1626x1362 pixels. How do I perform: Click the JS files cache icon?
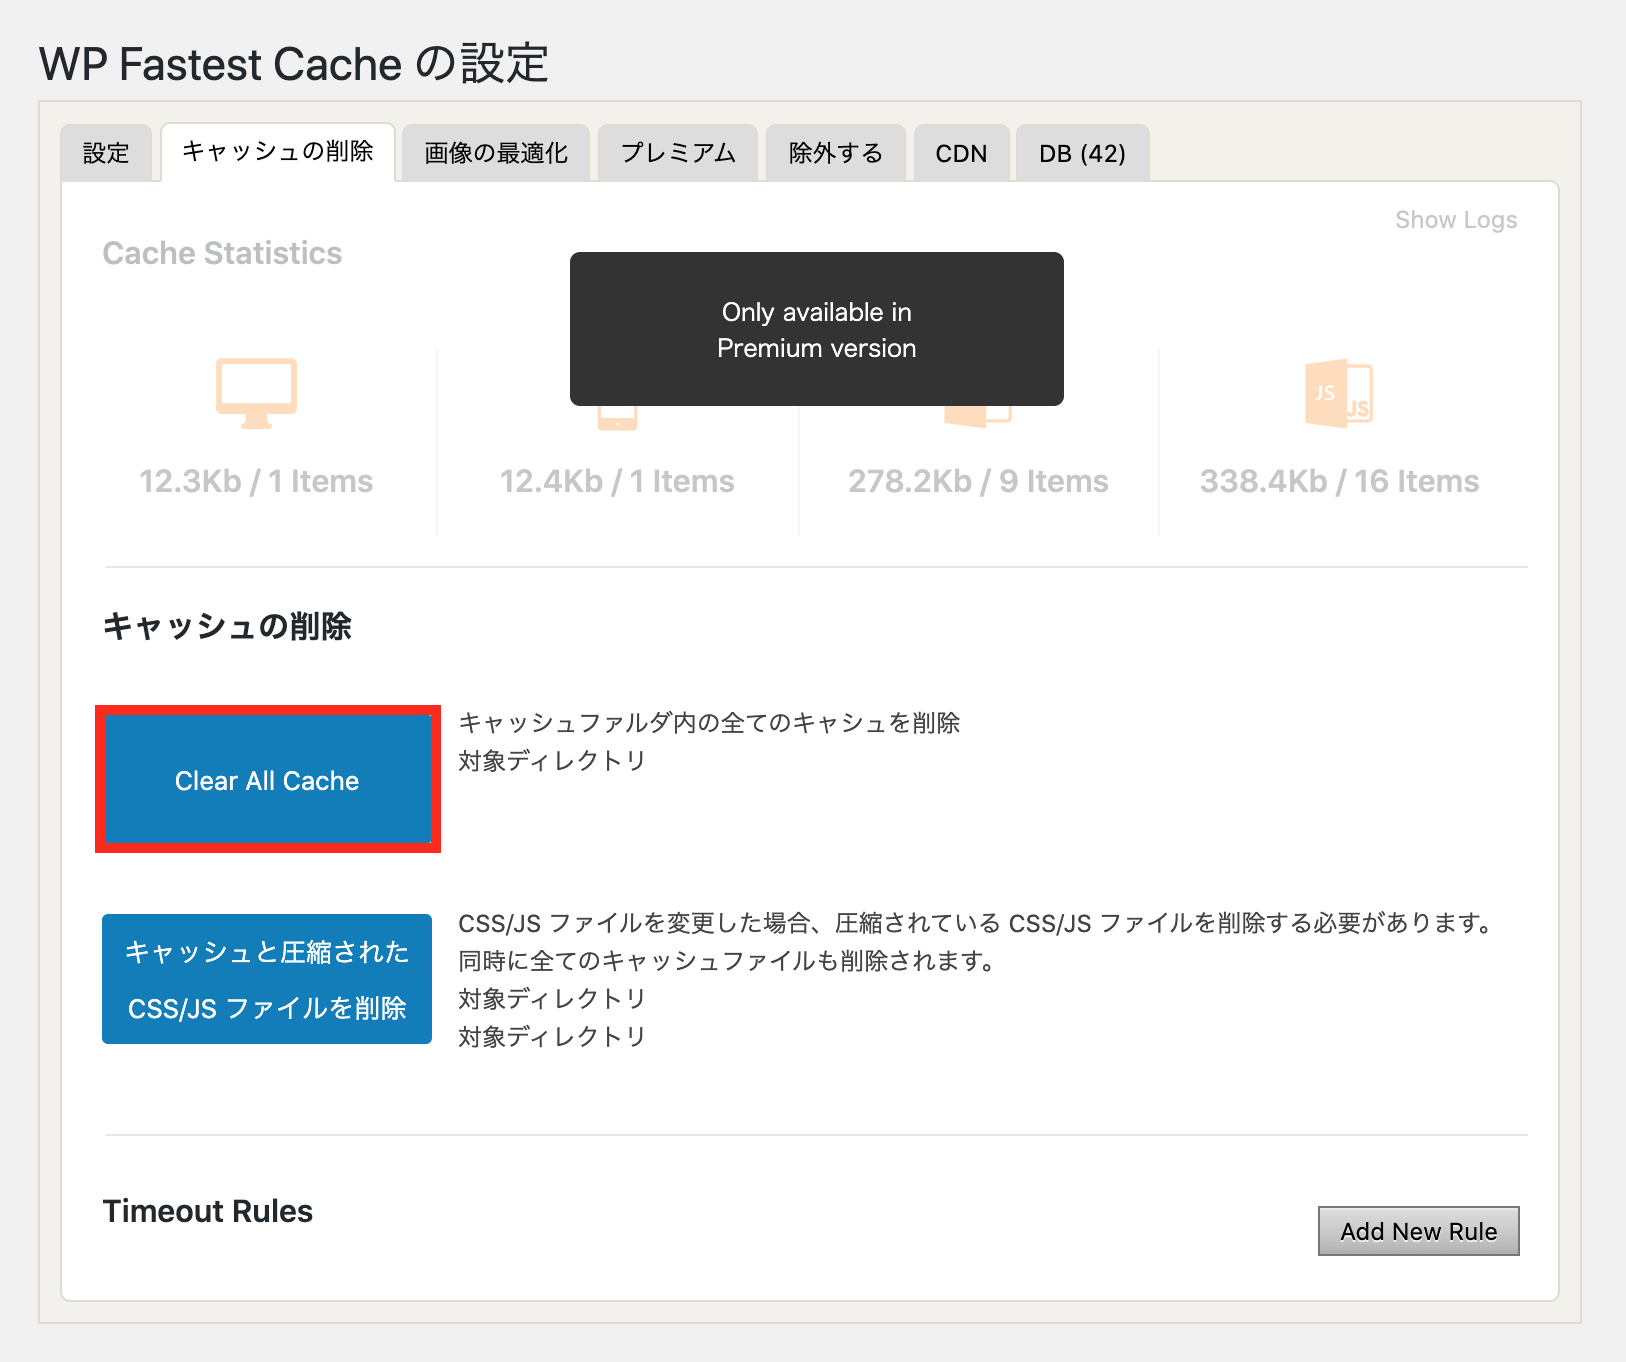point(1339,394)
